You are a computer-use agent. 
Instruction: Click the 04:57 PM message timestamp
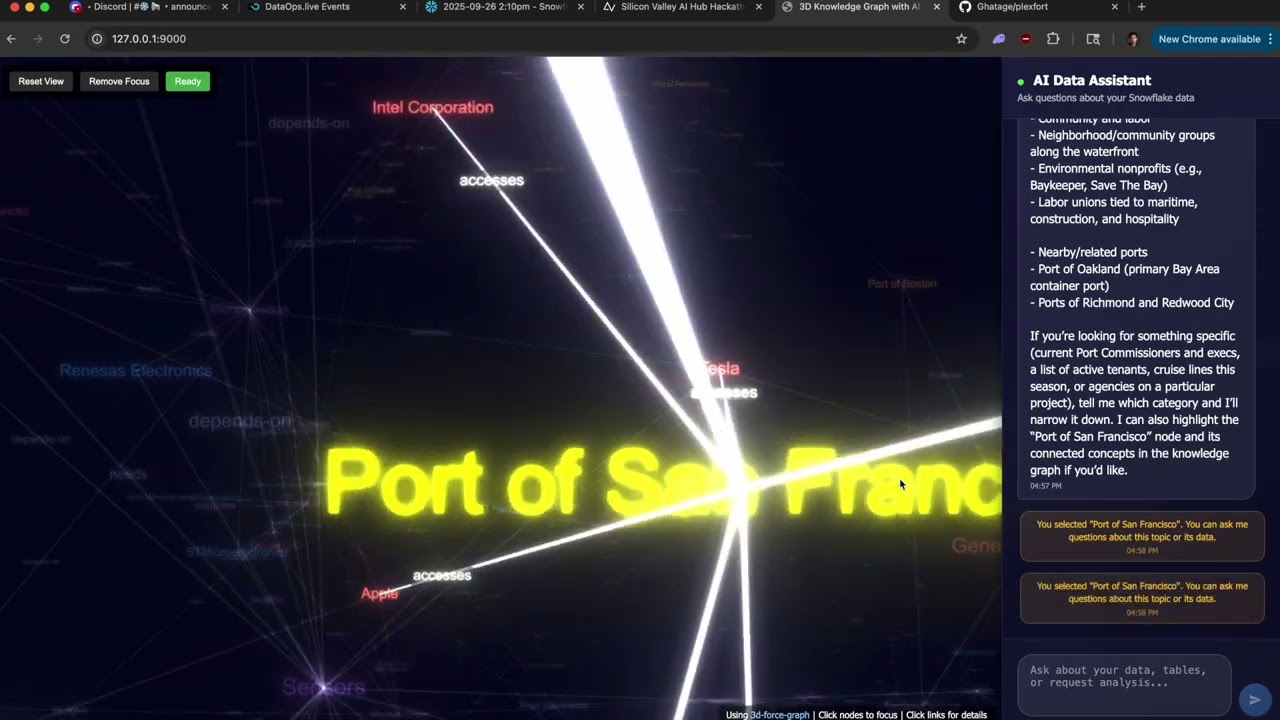(1045, 486)
